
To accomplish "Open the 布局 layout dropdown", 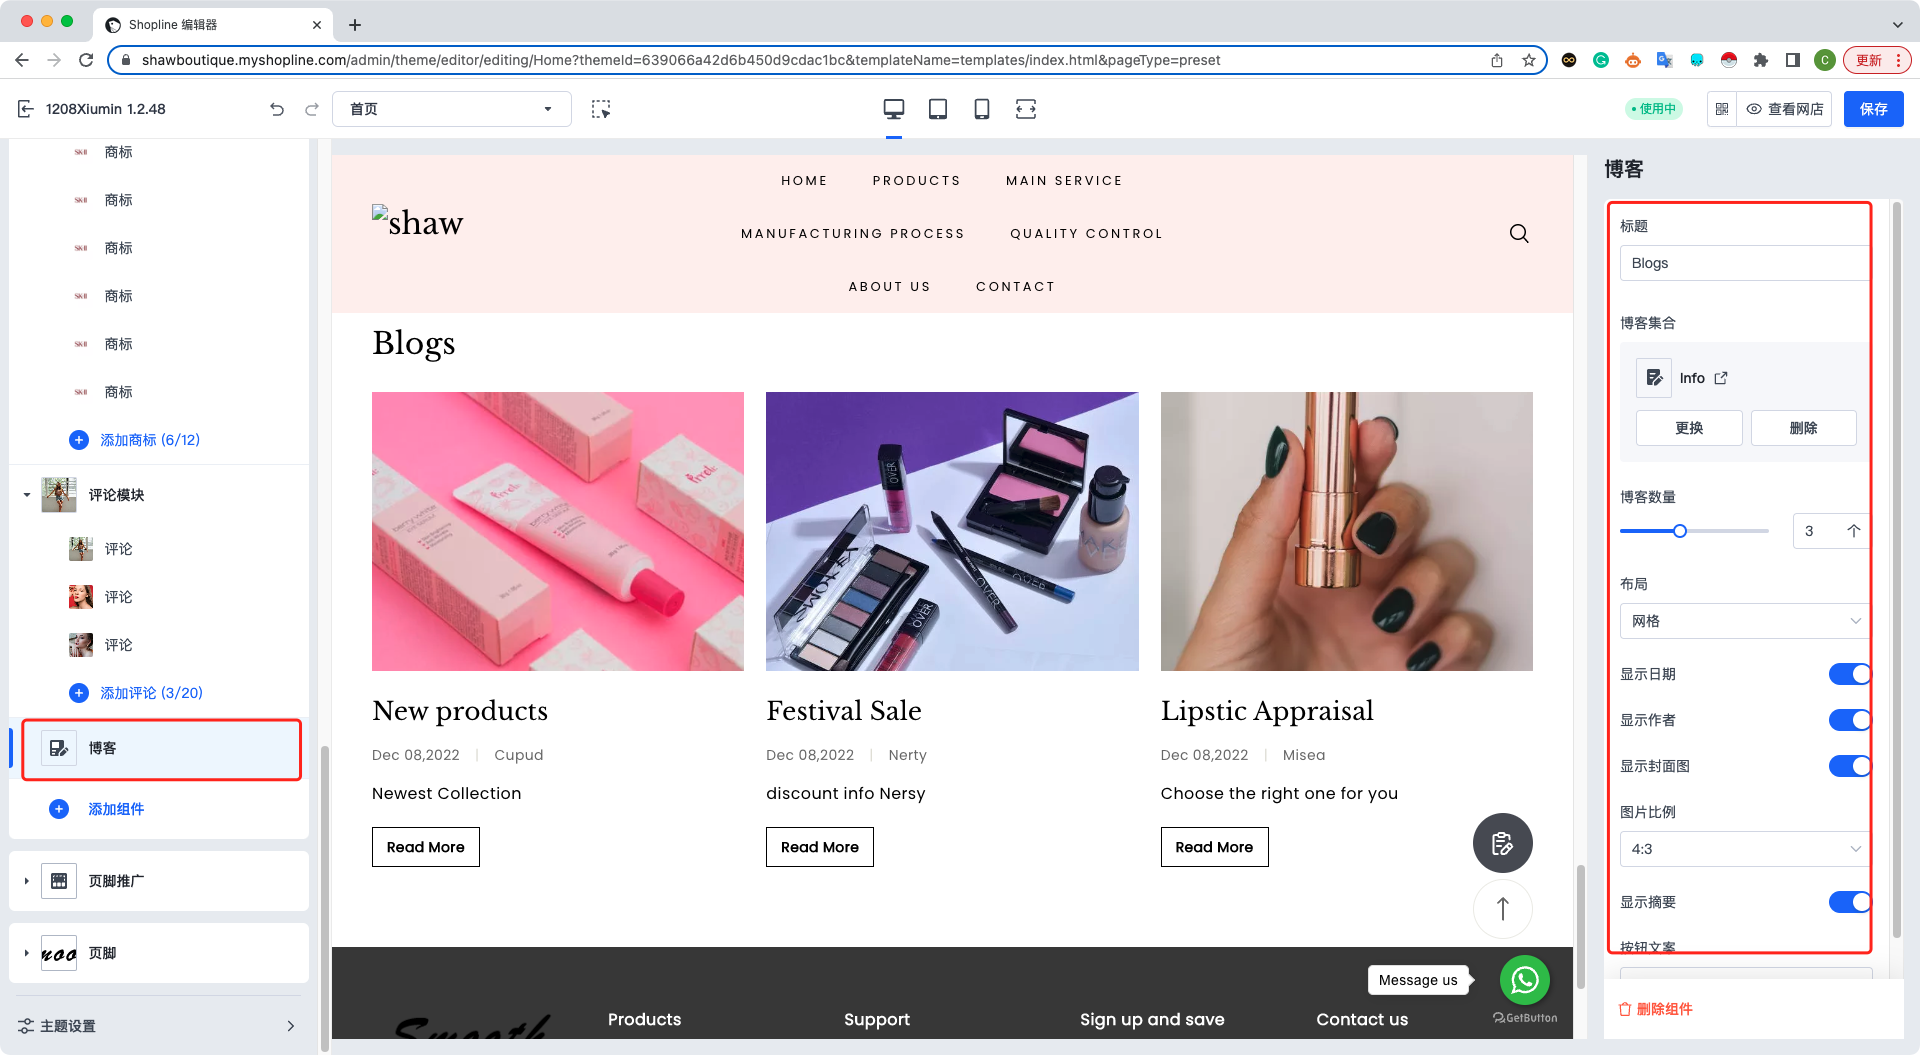I will 1744,621.
